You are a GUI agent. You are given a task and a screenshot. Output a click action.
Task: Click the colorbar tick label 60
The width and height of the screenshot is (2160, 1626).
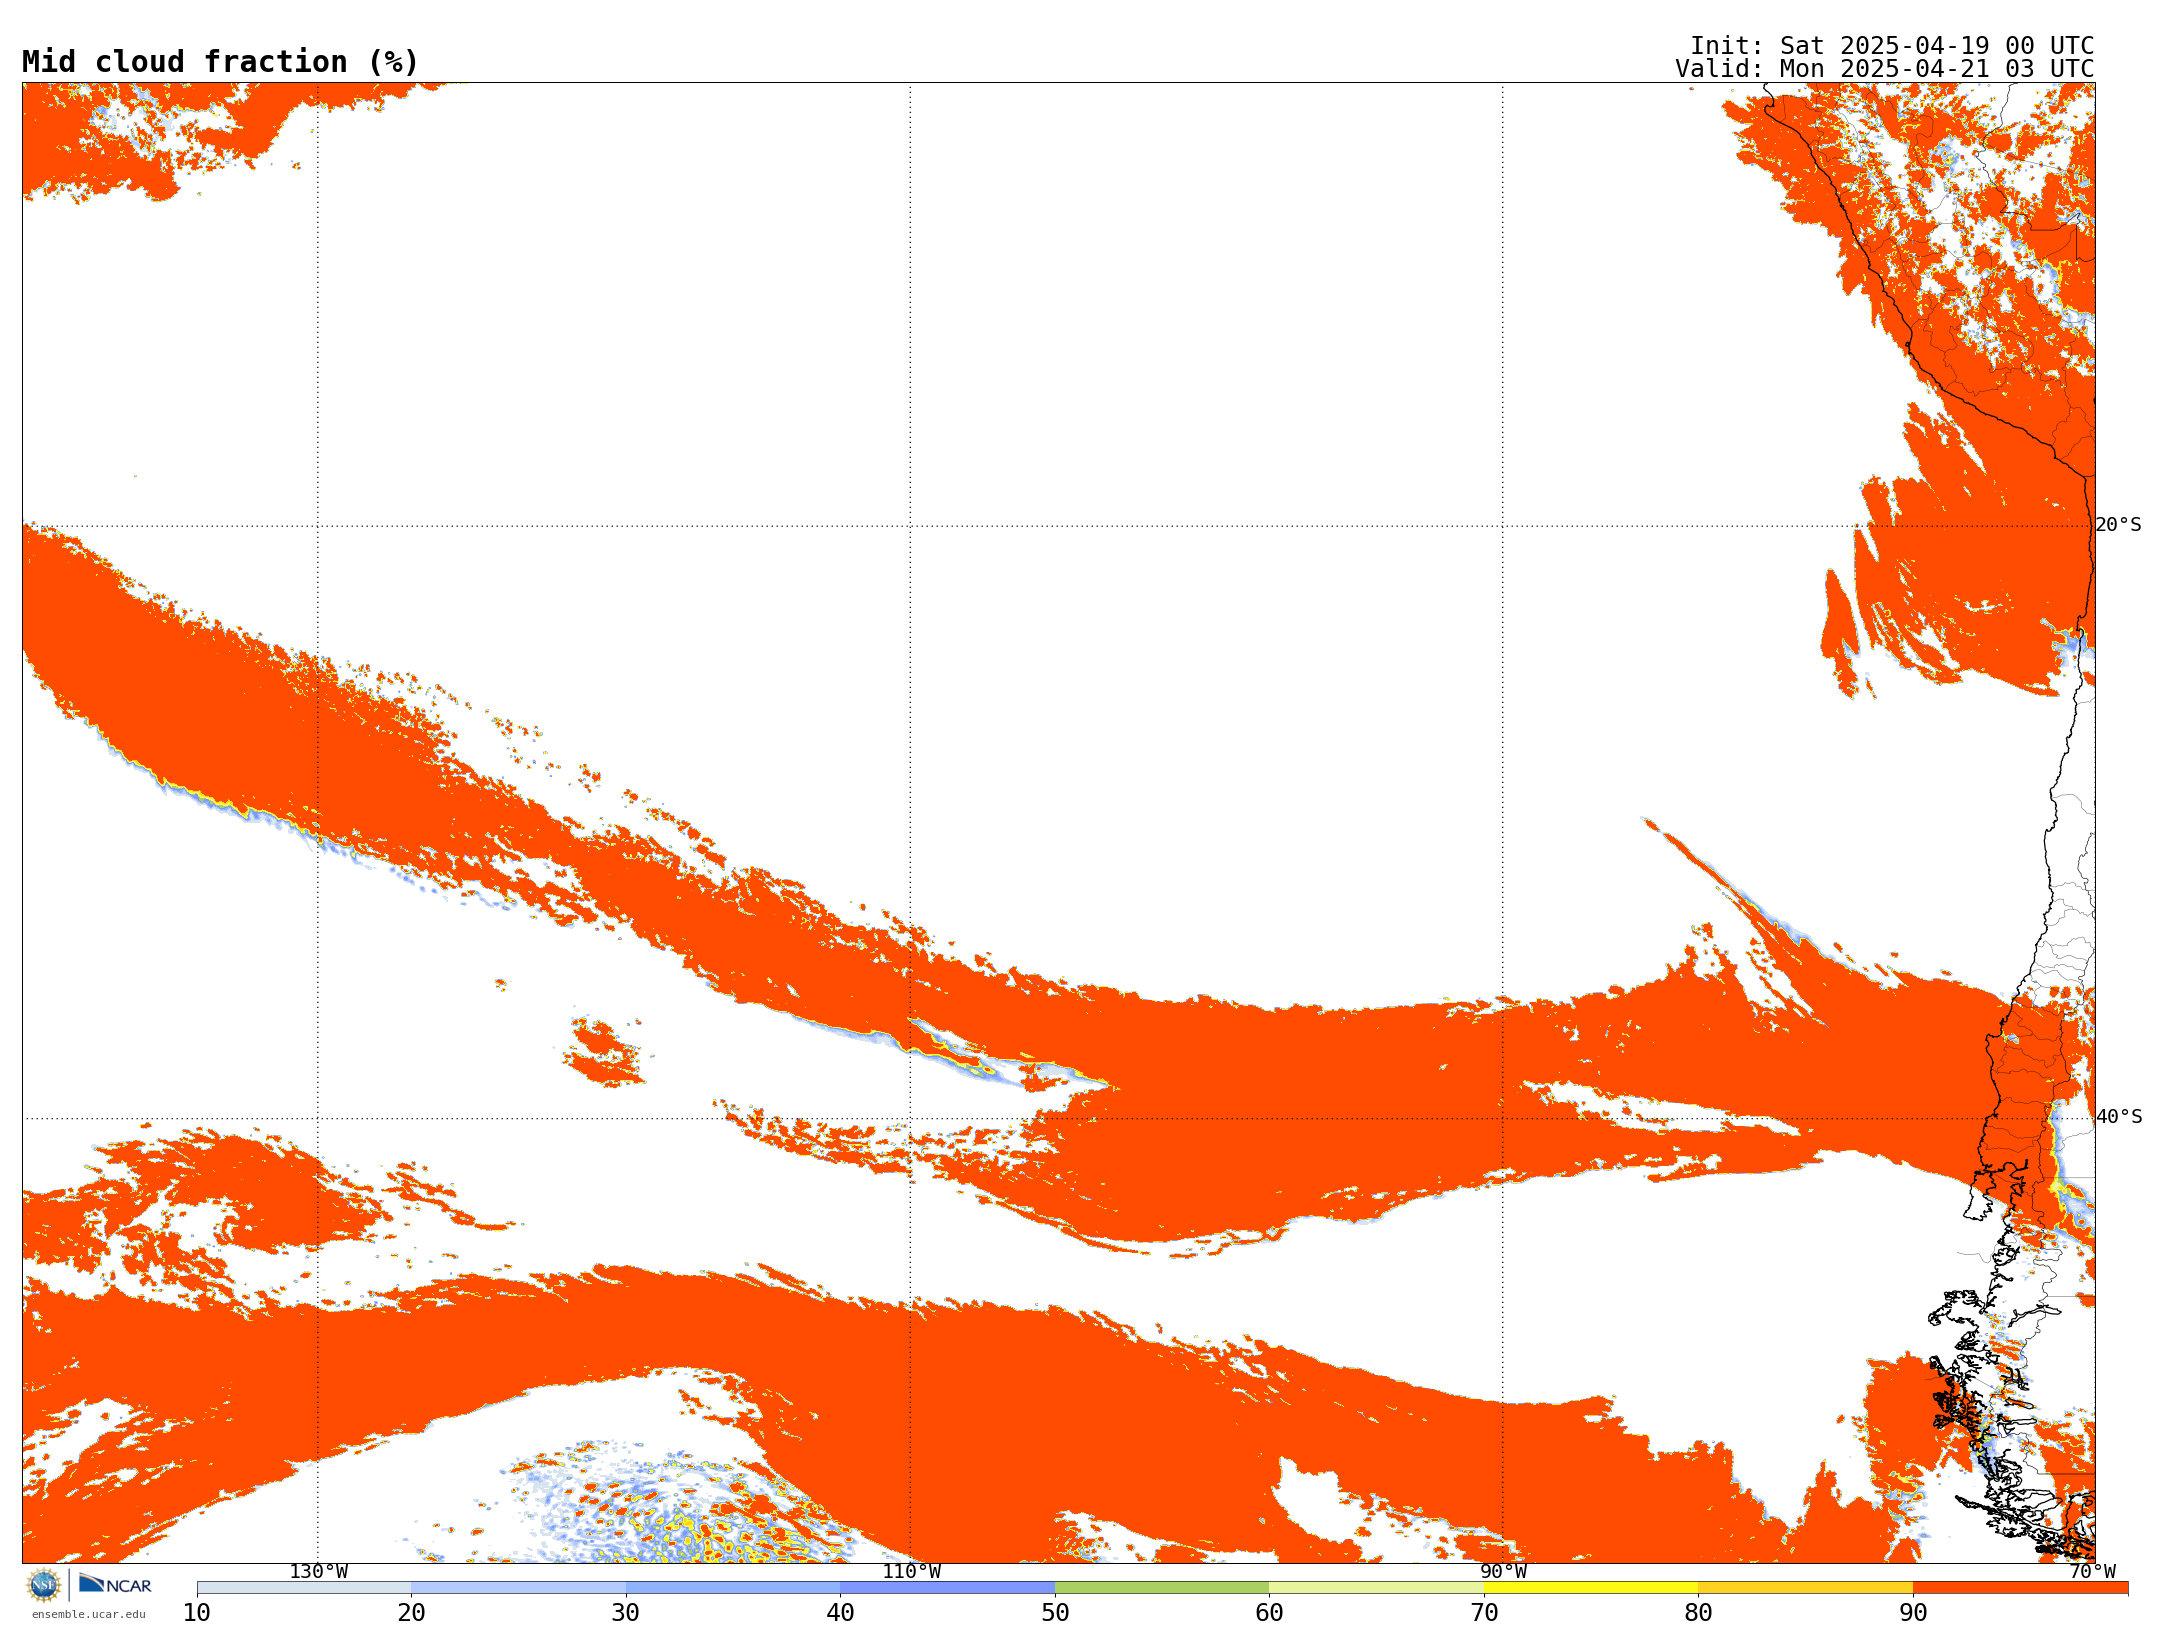(1269, 1613)
